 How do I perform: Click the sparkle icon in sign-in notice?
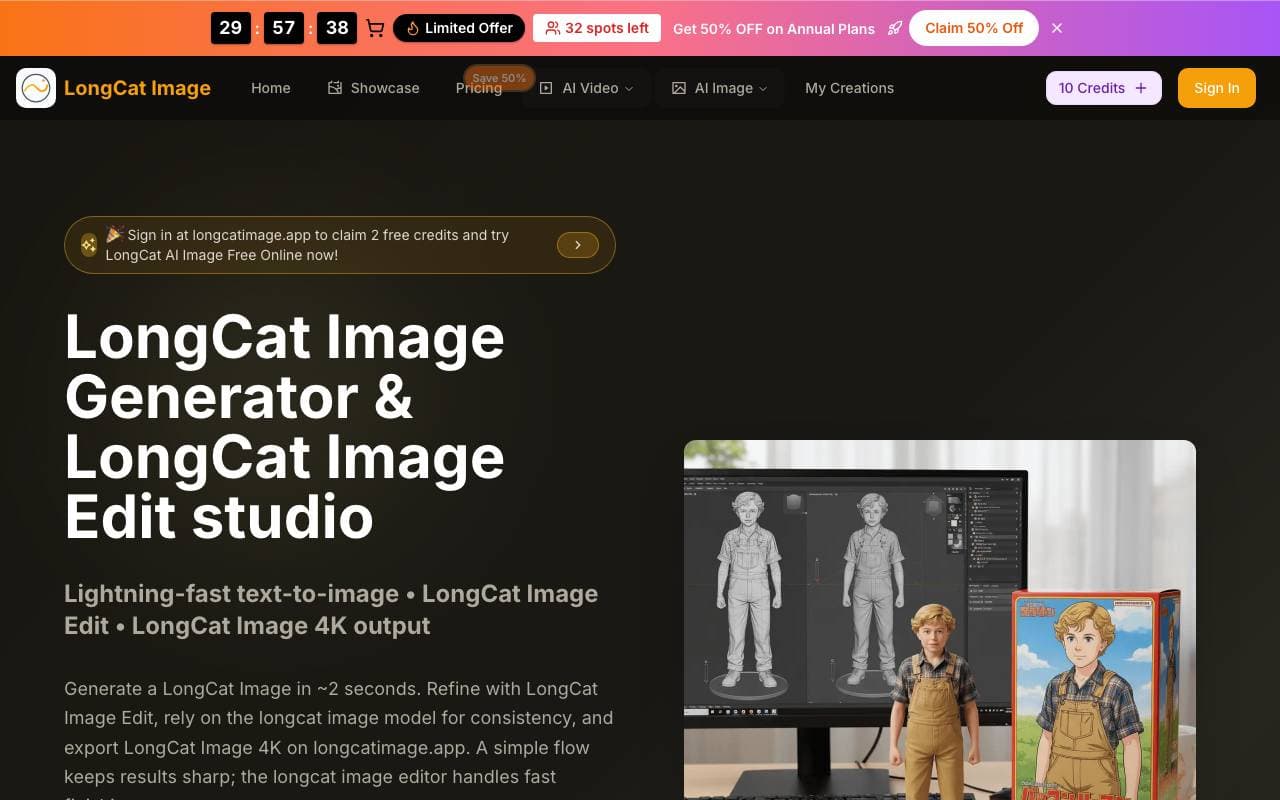[x=89, y=245]
